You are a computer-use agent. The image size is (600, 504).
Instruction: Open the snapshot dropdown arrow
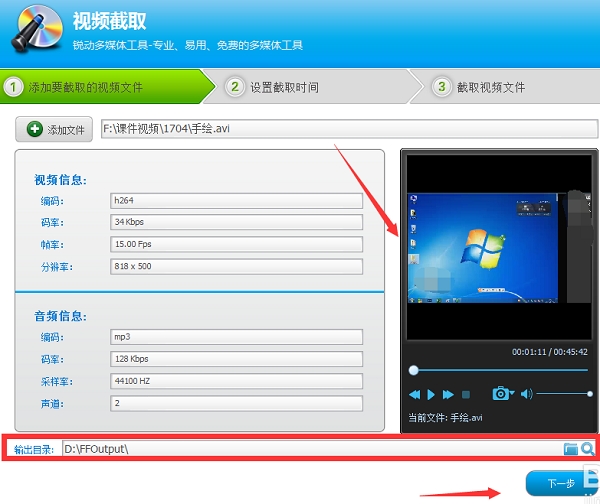512,392
